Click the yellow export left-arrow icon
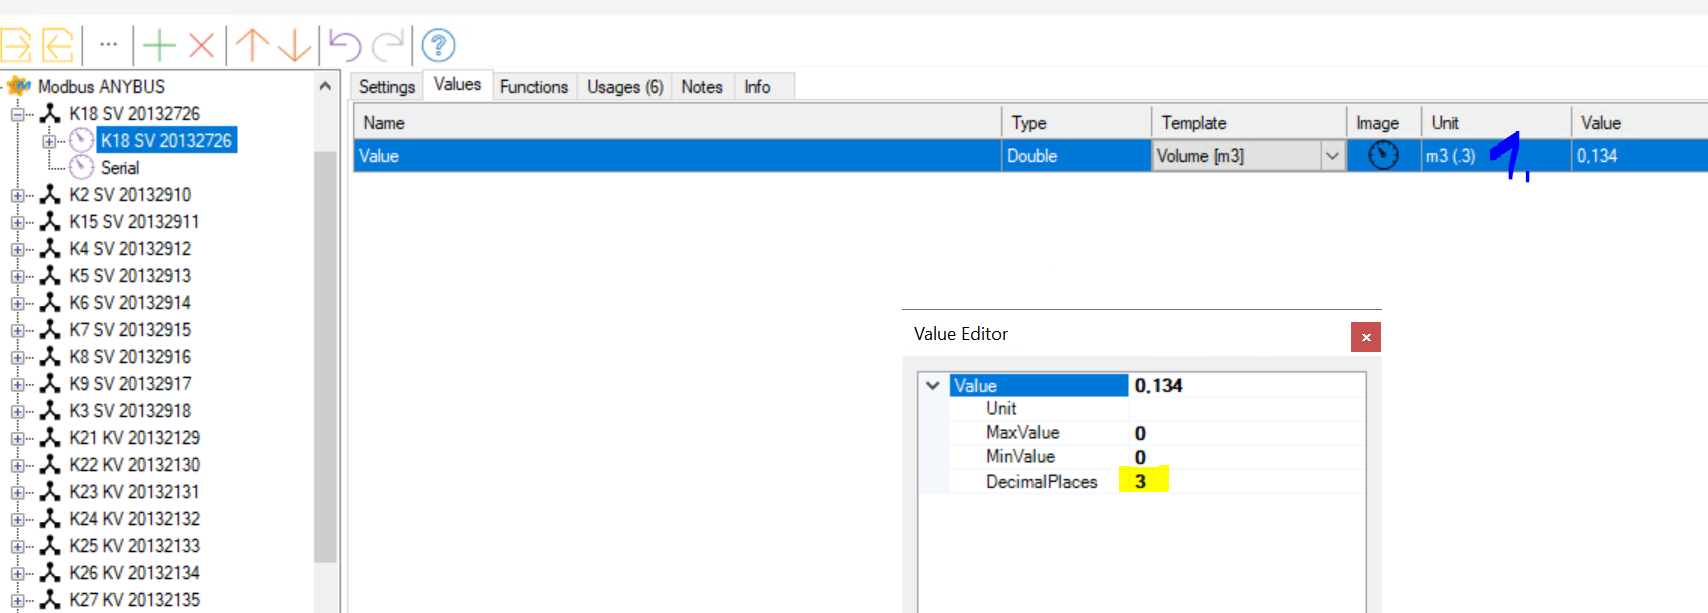This screenshot has height=613, width=1708. click(58, 45)
